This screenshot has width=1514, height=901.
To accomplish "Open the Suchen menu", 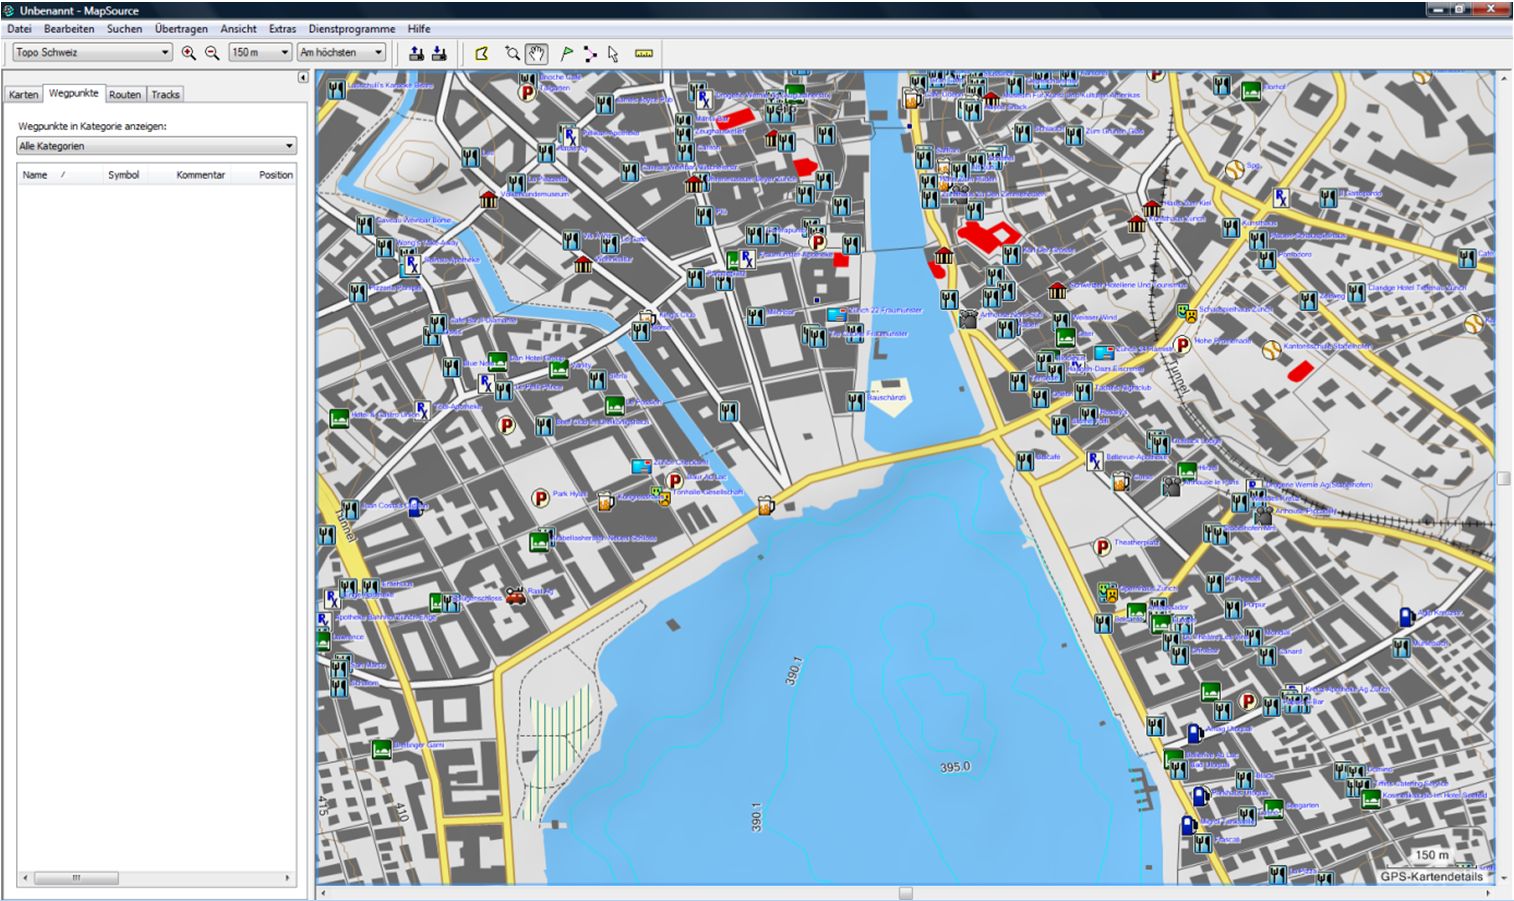I will point(125,29).
